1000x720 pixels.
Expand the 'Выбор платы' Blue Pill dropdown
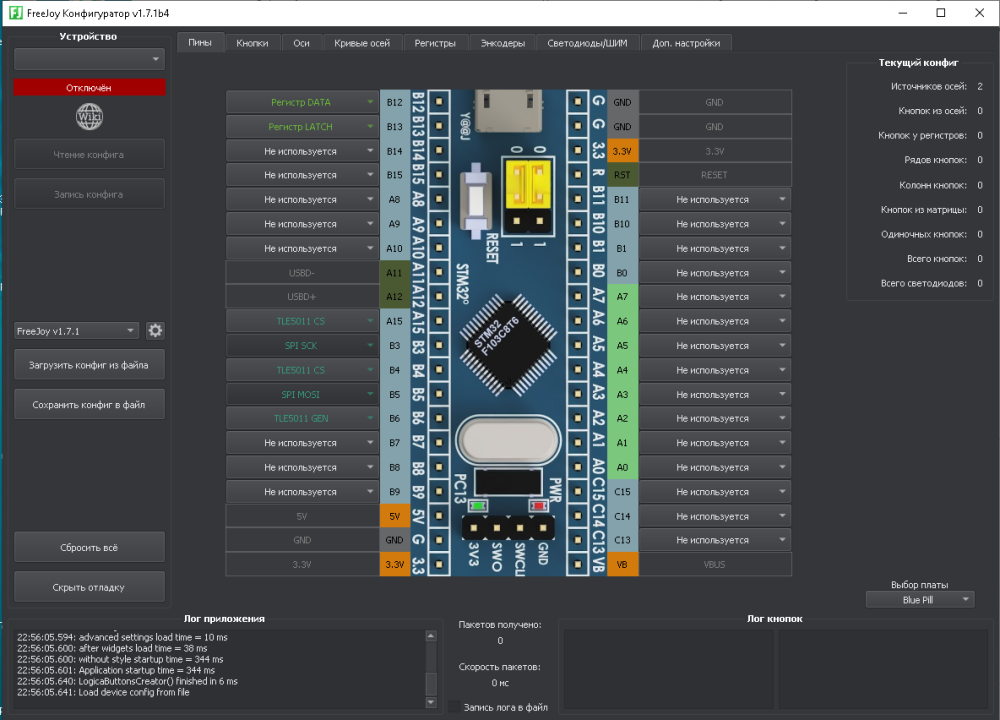[919, 599]
